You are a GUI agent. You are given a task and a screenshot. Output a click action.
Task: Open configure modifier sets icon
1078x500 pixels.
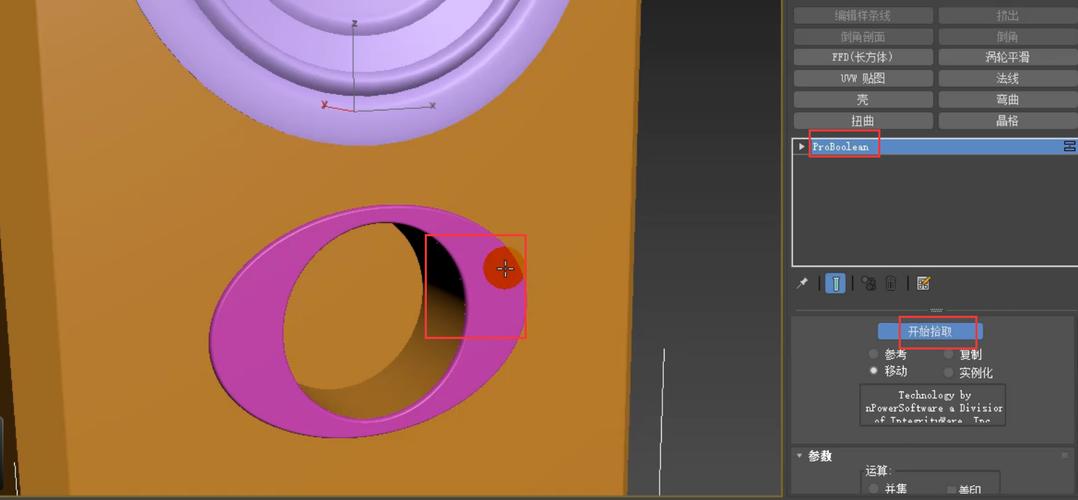click(923, 284)
